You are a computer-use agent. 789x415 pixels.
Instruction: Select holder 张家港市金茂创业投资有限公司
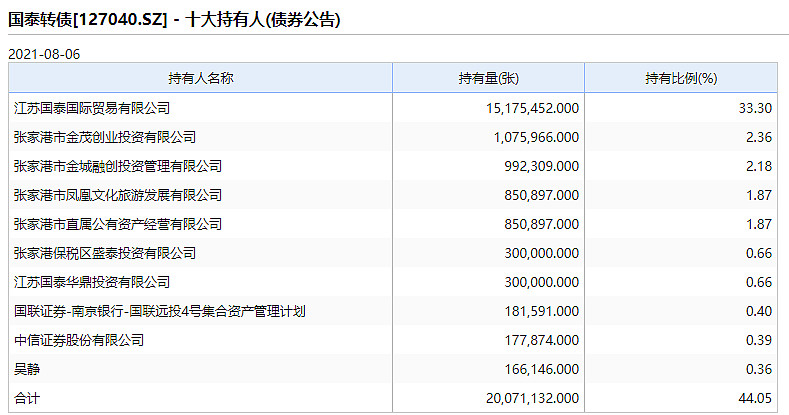(x=105, y=137)
